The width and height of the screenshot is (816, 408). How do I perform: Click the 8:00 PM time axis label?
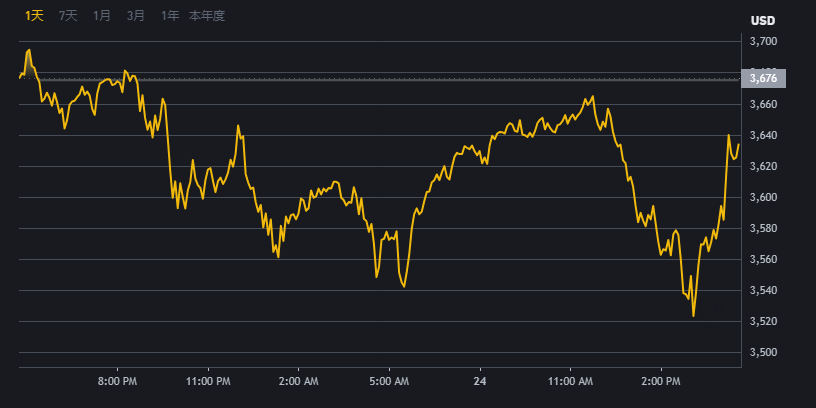(117, 382)
